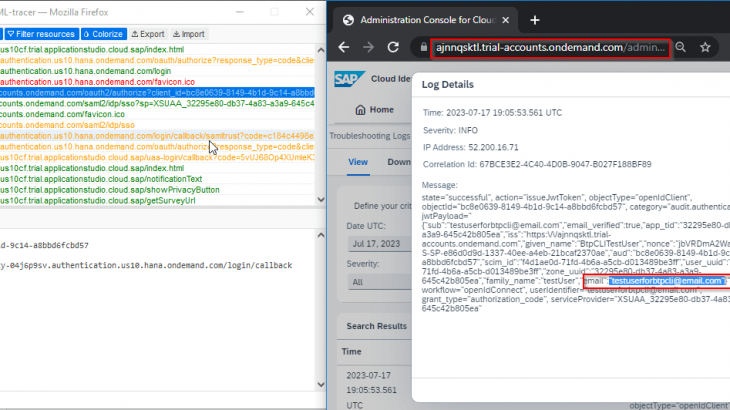The width and height of the screenshot is (730, 410).
Task: Close the SAML-tracer Firefox window
Action: tap(310, 12)
